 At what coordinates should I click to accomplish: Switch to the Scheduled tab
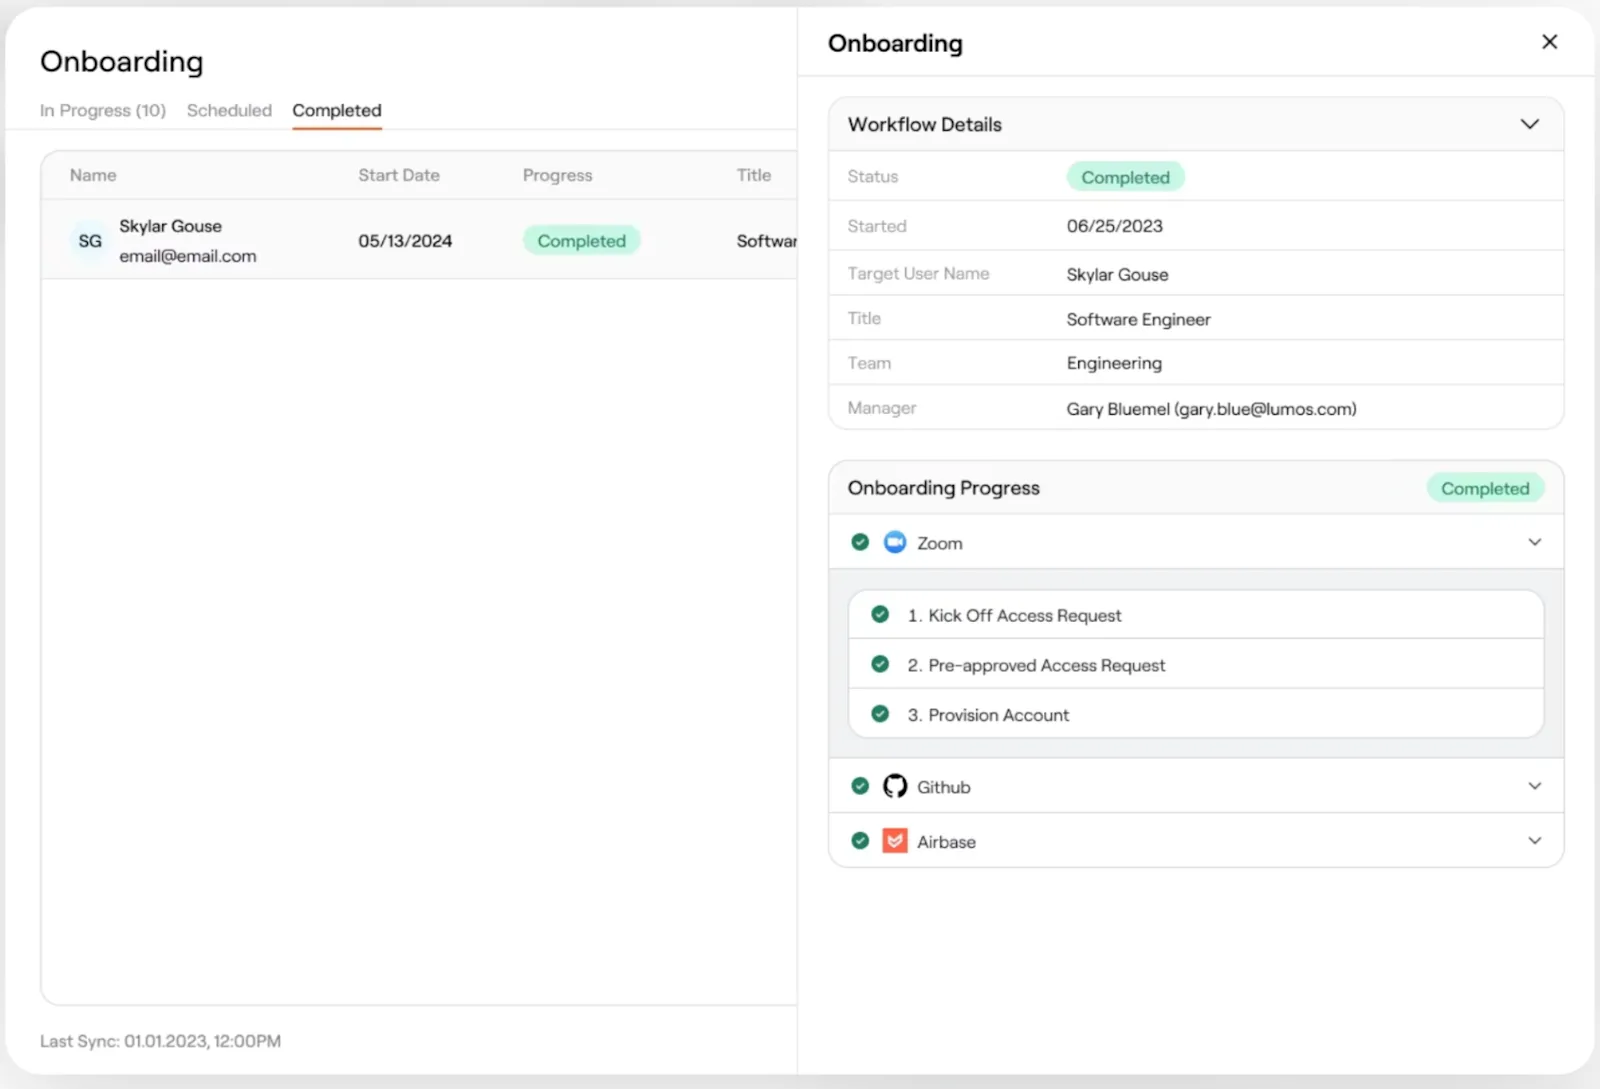(229, 110)
